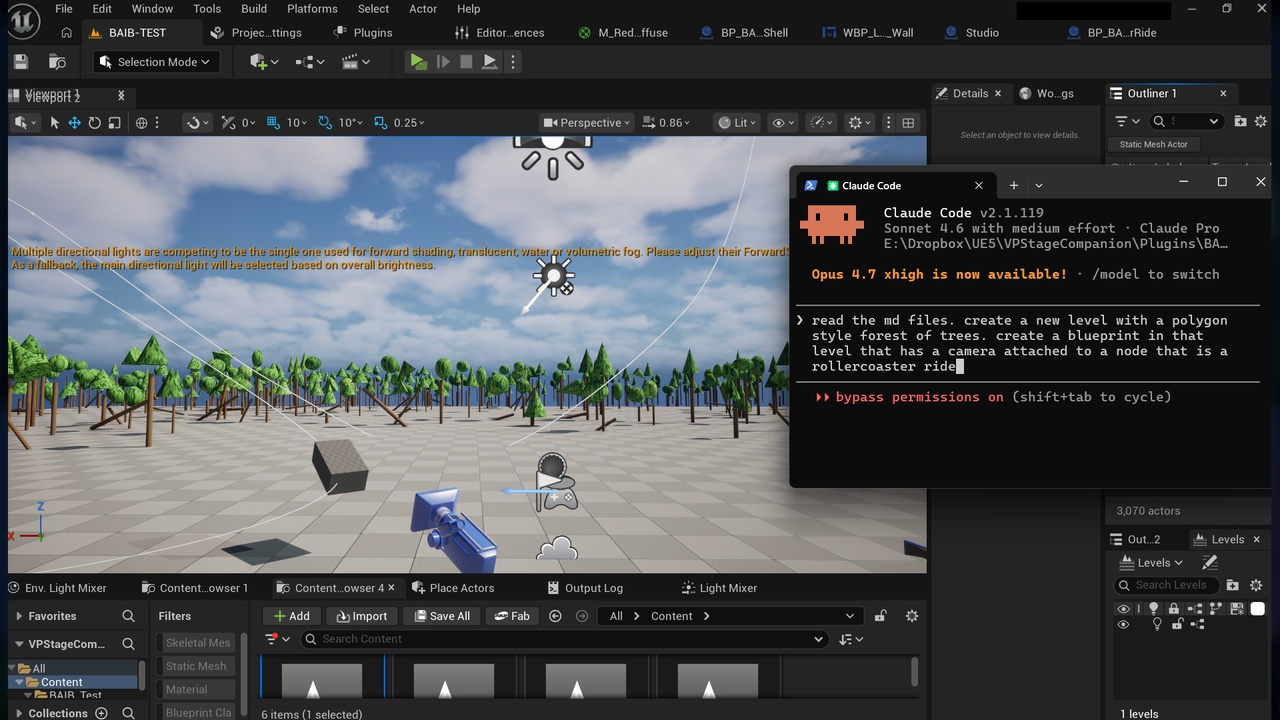The image size is (1280, 720).
Task: Open the Perspective view dropdown
Action: (x=587, y=123)
